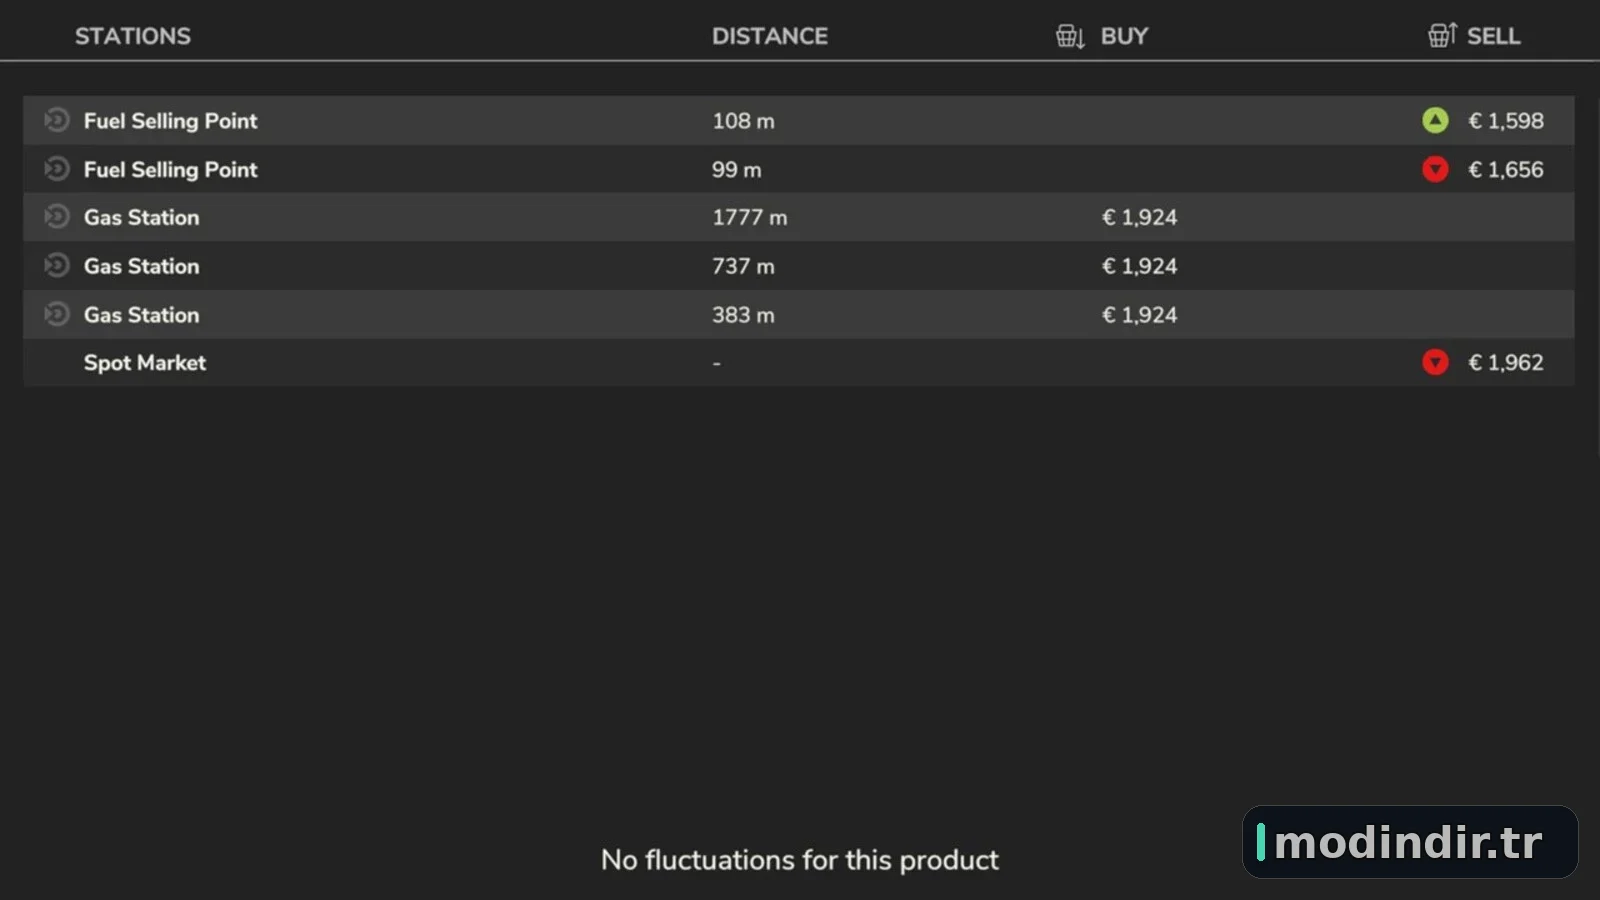Click the hotspot icon beside Fuel Selling Point 99 m
The image size is (1600, 900).
(57, 169)
